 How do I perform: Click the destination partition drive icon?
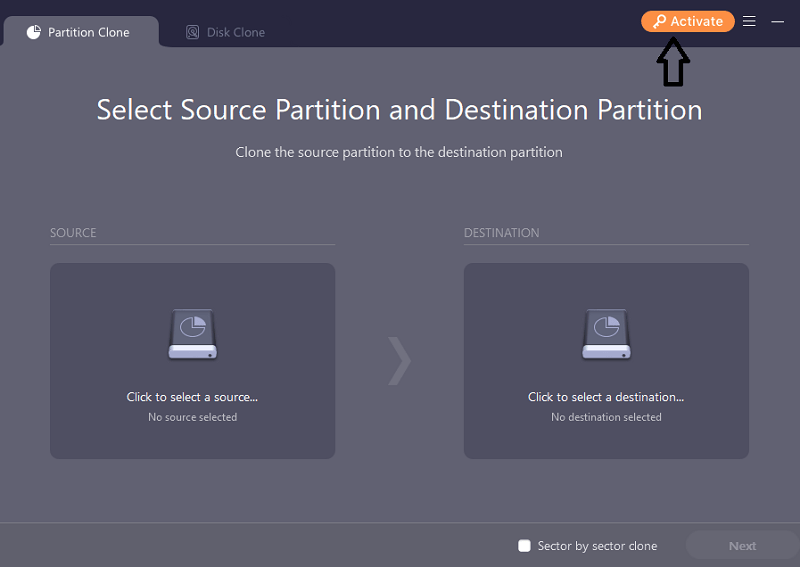[x=606, y=335]
